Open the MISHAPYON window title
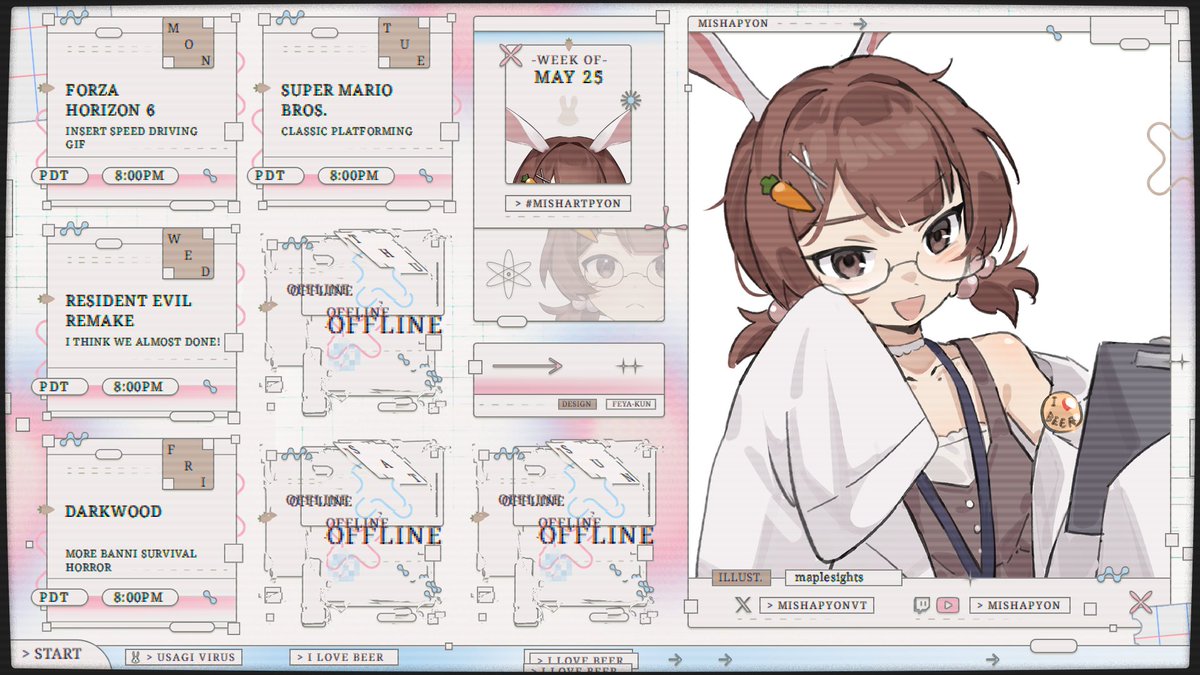The width and height of the screenshot is (1200, 675). click(x=735, y=23)
